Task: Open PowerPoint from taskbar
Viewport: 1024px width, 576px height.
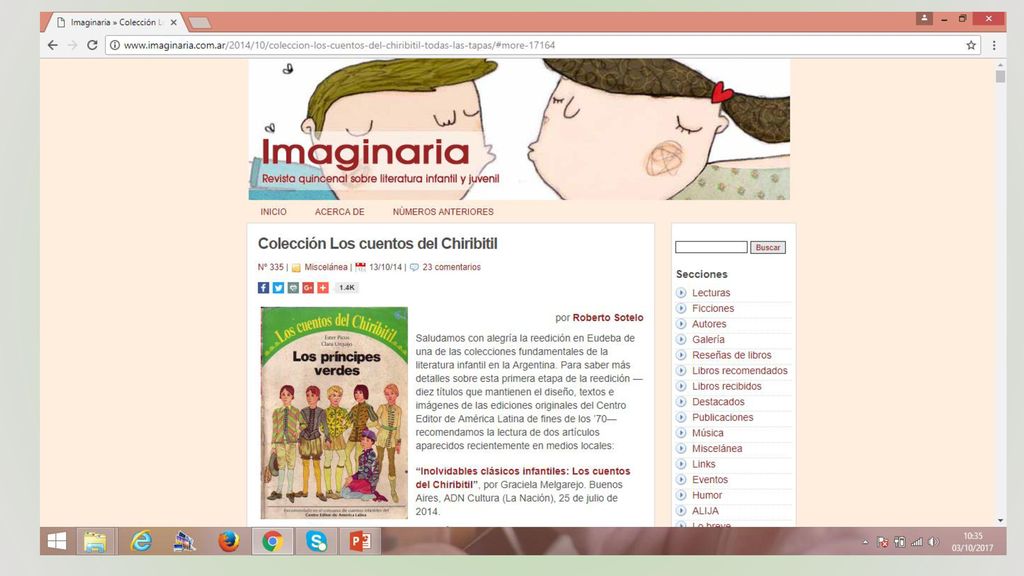Action: tap(360, 541)
